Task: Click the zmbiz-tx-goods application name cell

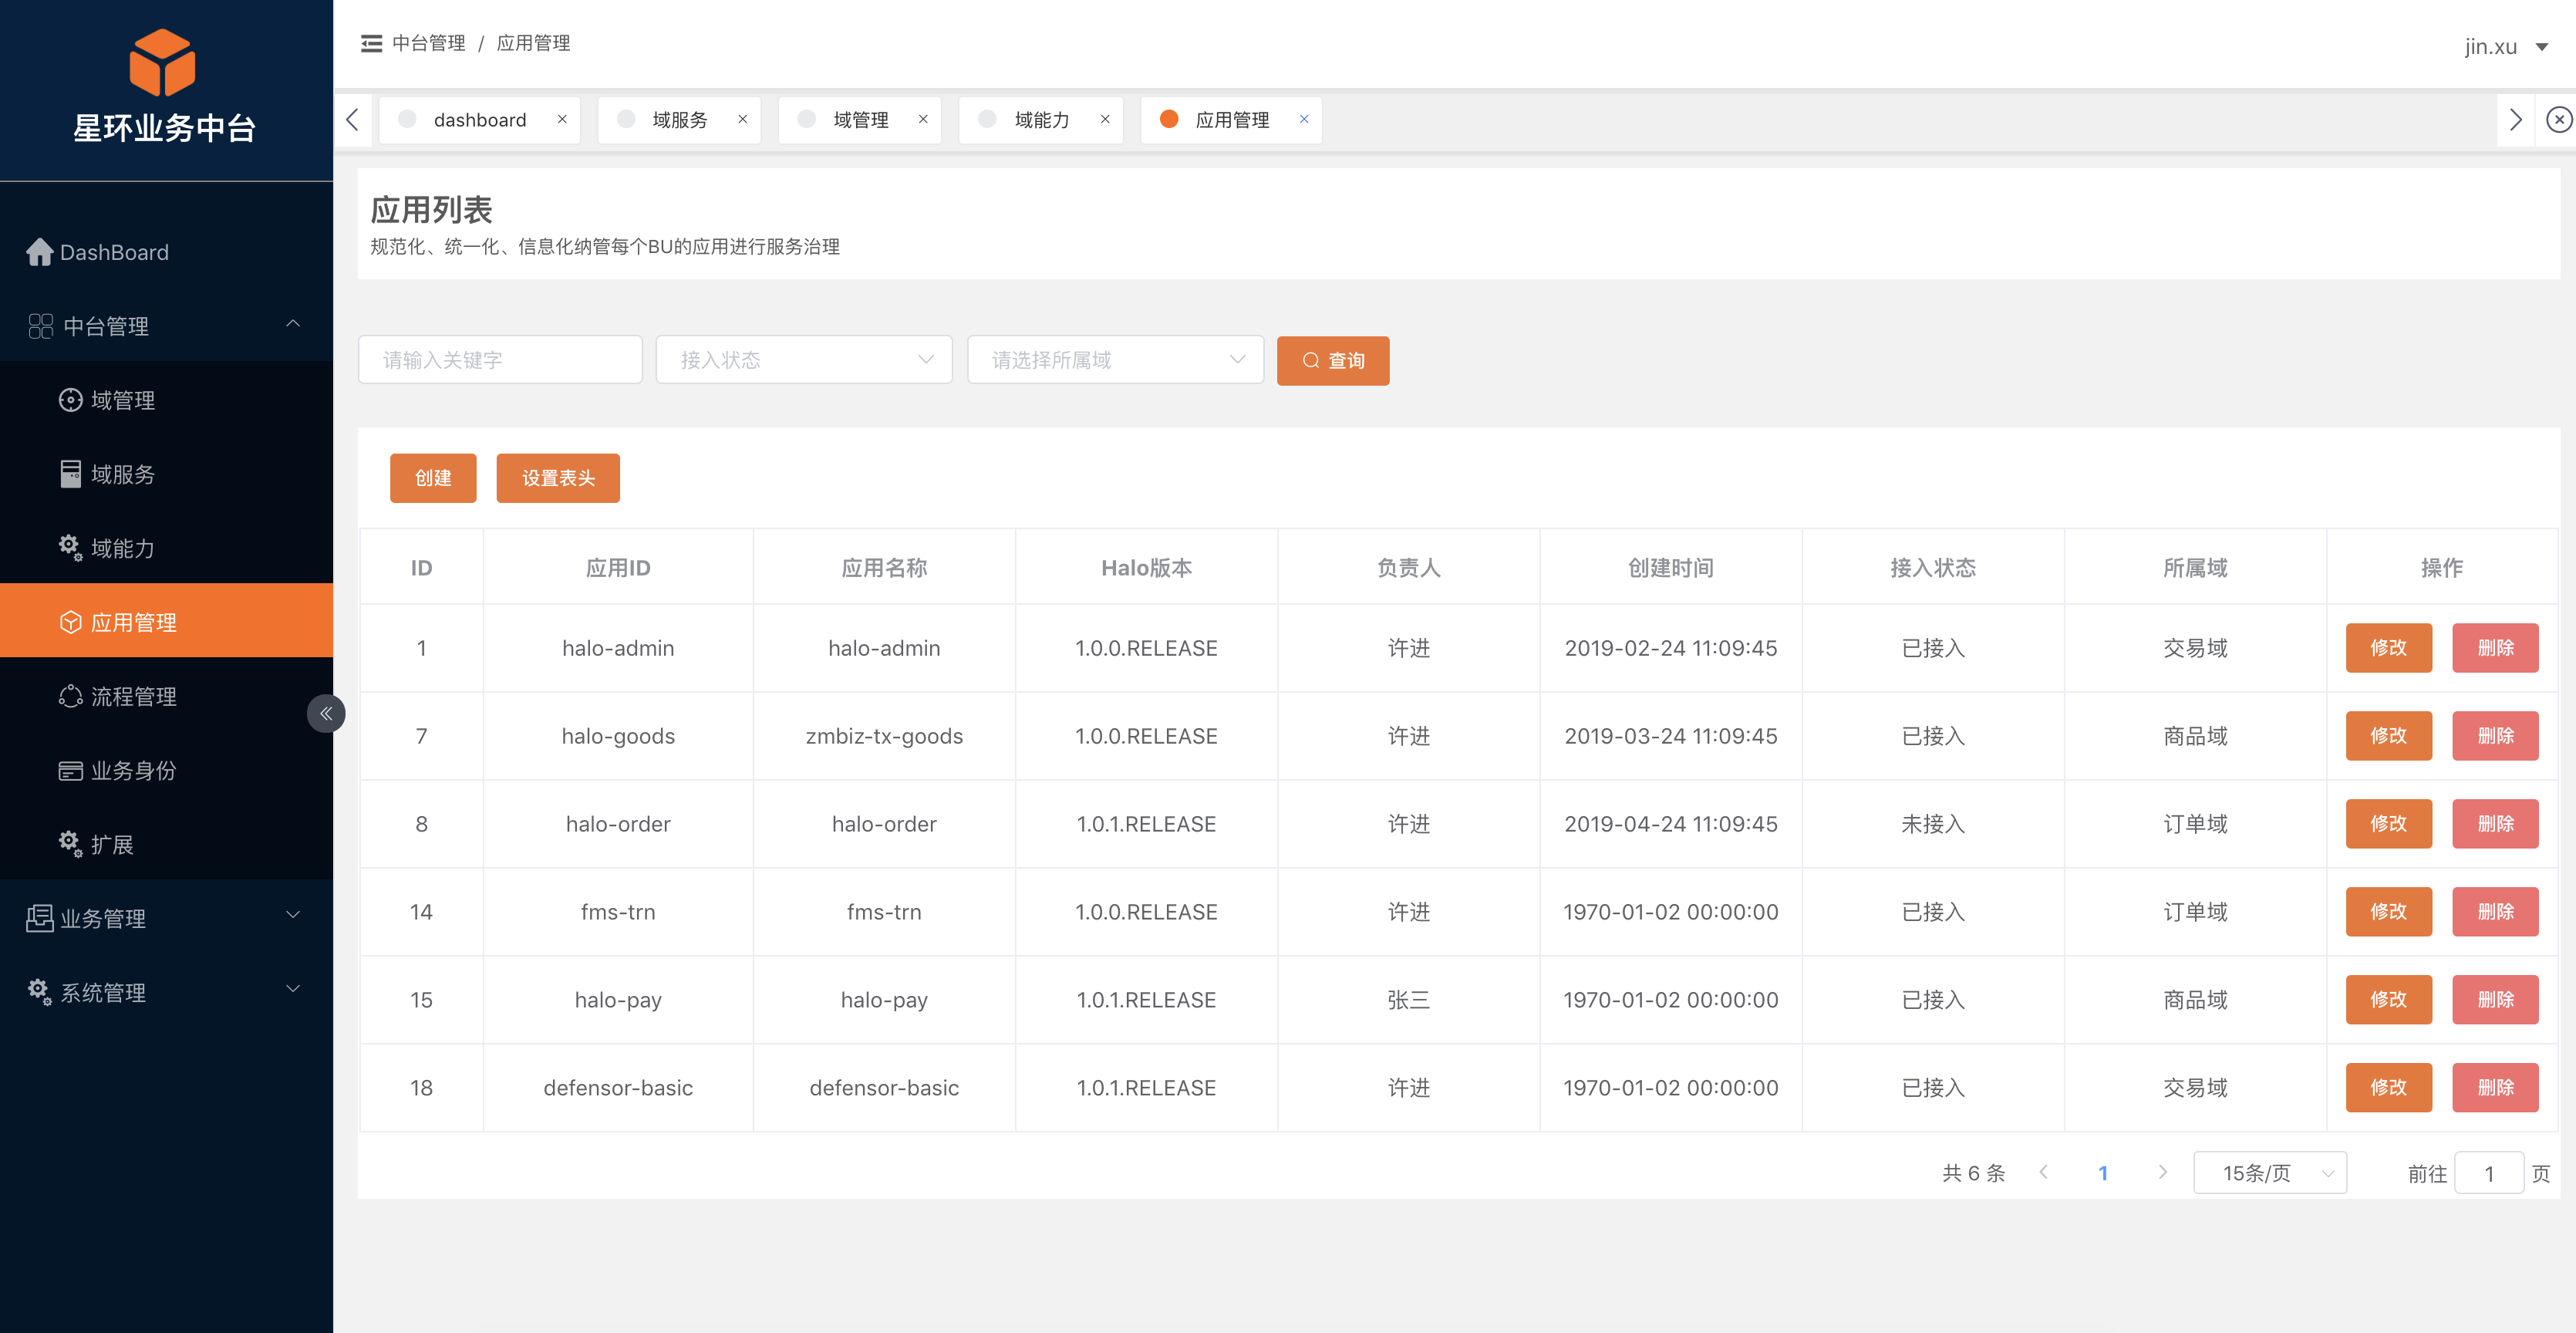Action: (x=884, y=736)
